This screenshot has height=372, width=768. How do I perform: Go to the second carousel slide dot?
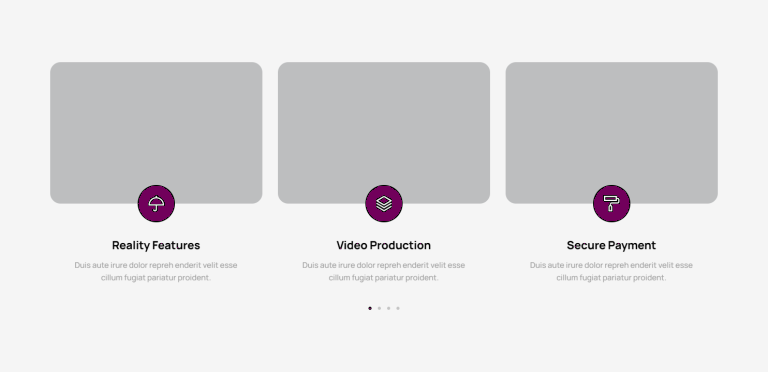point(379,308)
